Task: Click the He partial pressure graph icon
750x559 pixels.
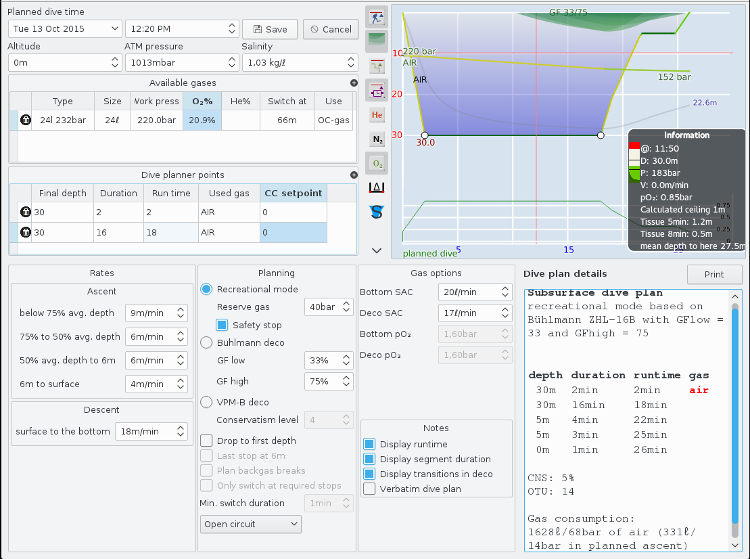Action: [377, 116]
